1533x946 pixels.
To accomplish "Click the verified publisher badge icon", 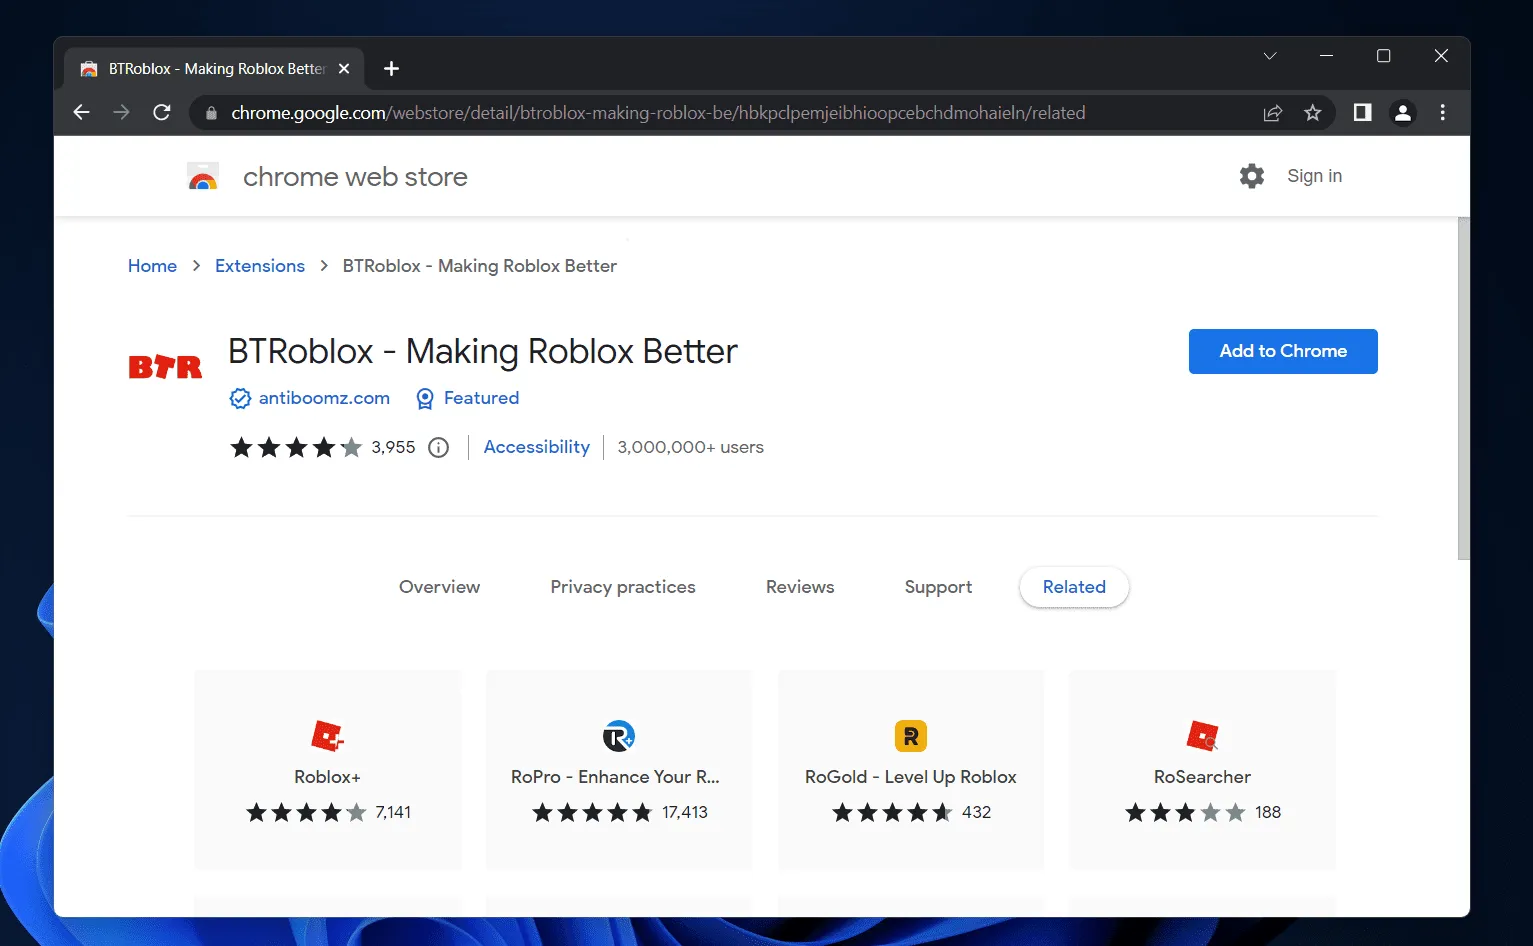I will click(240, 398).
